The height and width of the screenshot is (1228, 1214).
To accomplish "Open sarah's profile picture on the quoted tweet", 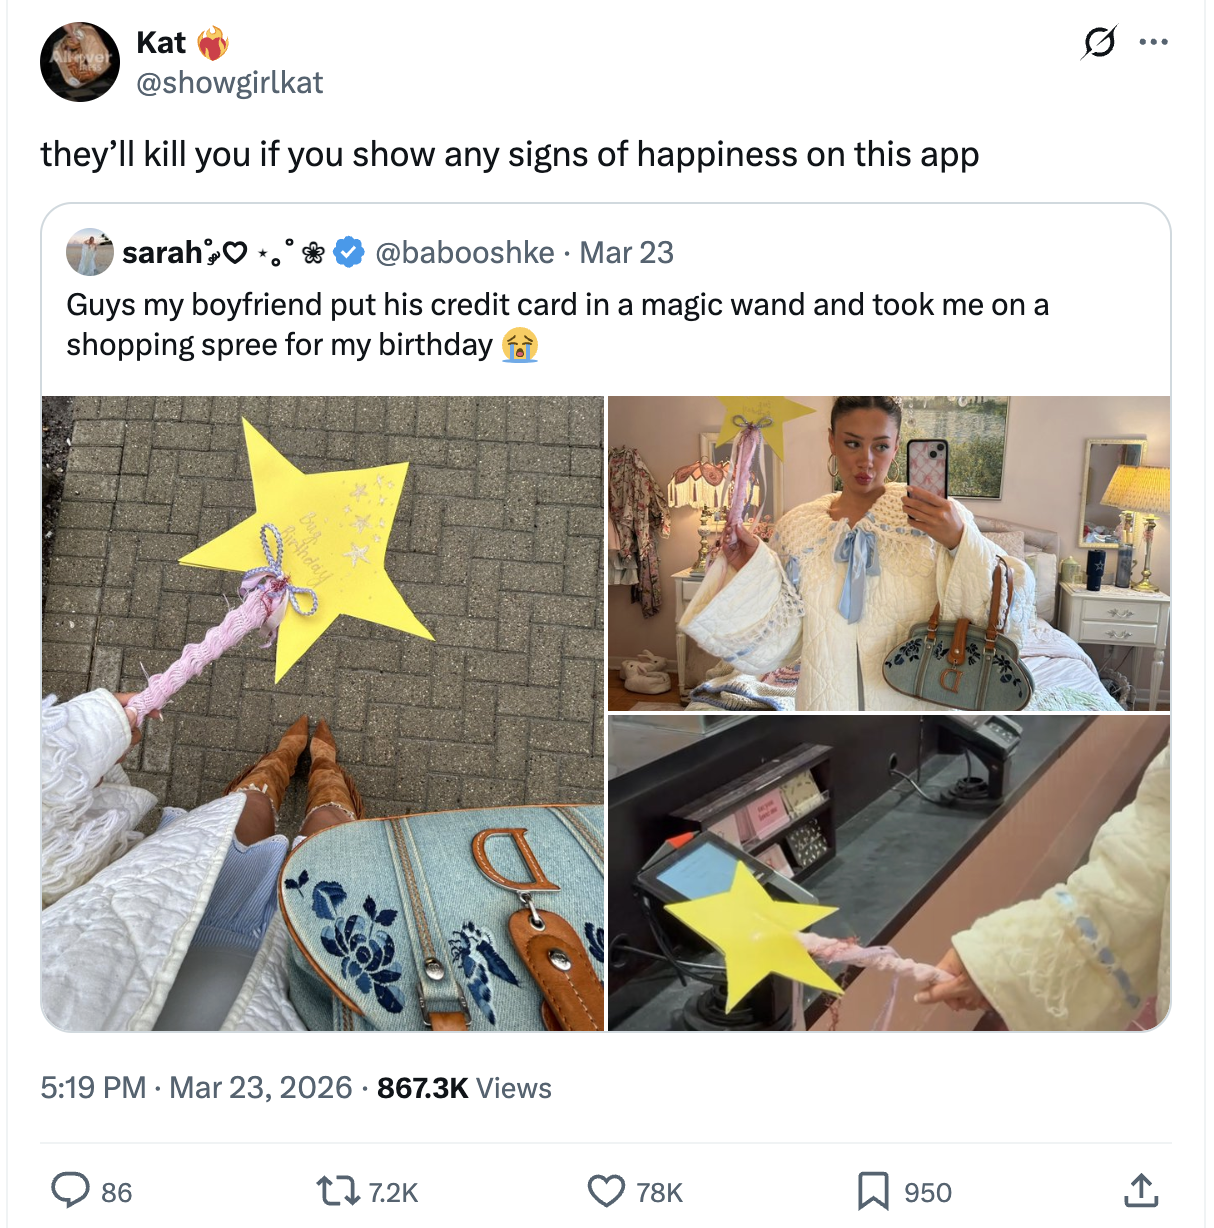I will [x=88, y=251].
